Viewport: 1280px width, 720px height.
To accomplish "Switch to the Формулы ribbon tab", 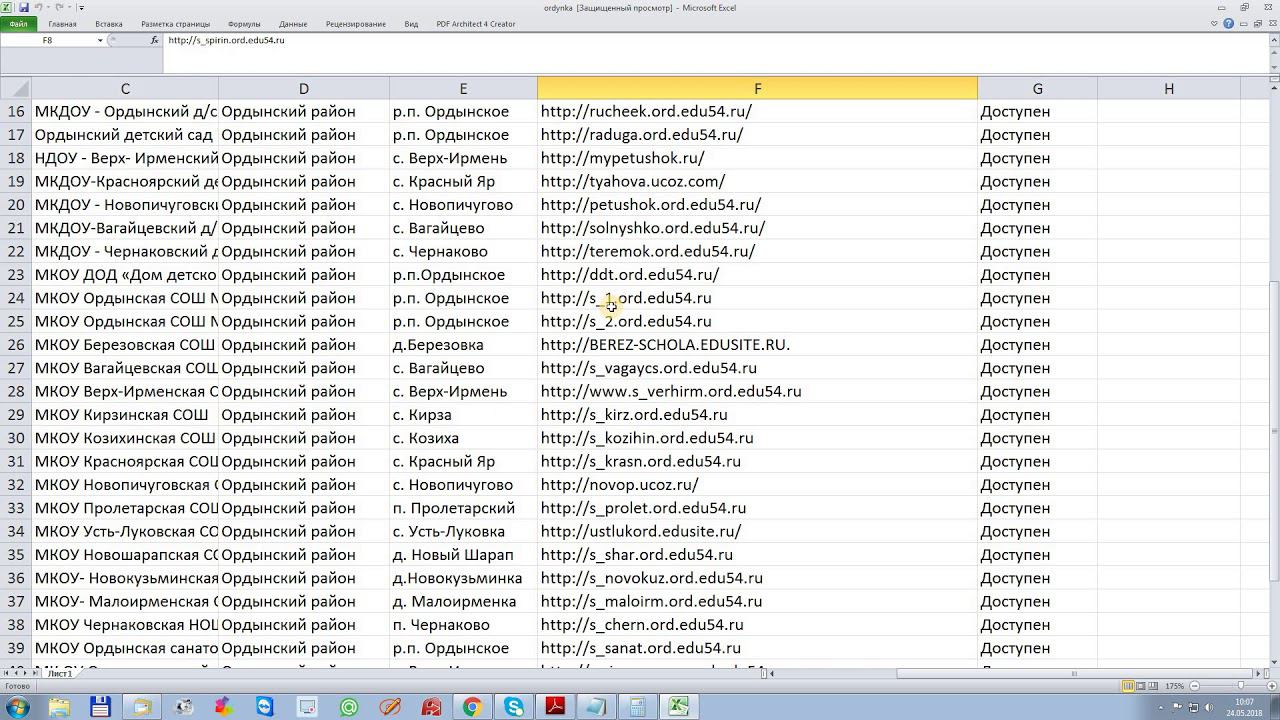I will [244, 24].
